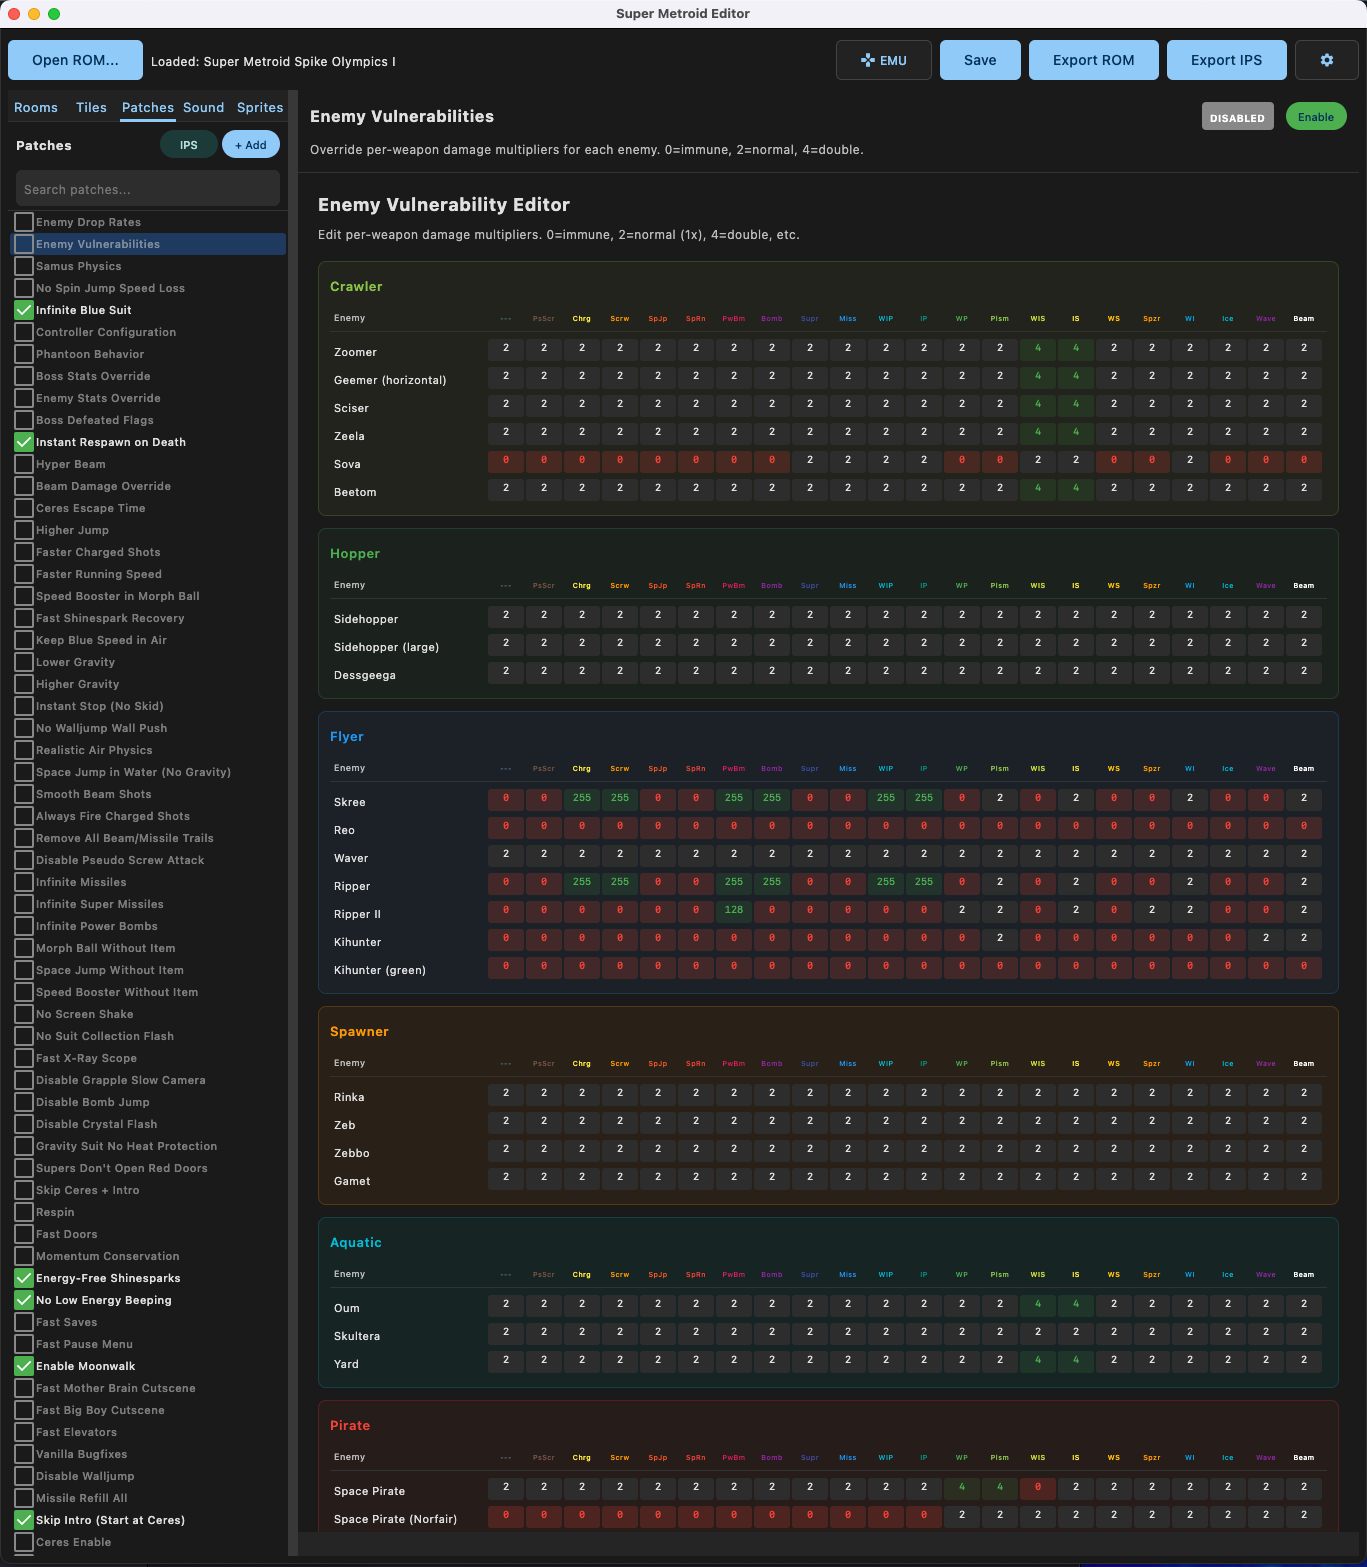The image size is (1367, 1567).
Task: Export the ROM file
Action: coord(1093,60)
